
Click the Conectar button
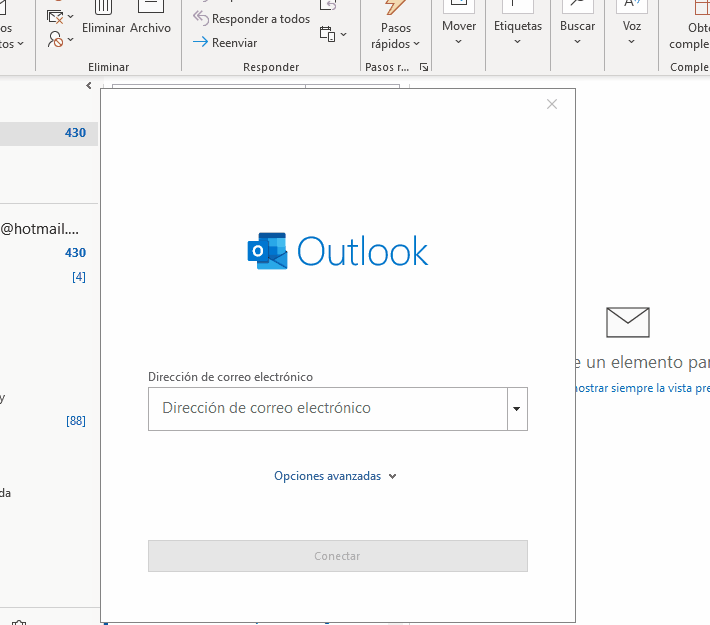pyautogui.click(x=337, y=556)
